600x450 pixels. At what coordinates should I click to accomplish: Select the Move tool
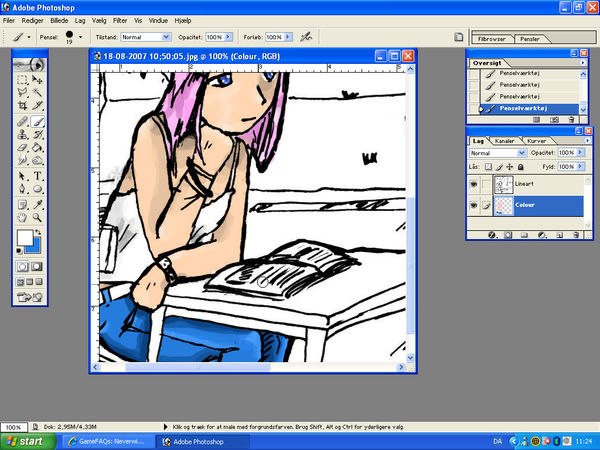coord(37,80)
